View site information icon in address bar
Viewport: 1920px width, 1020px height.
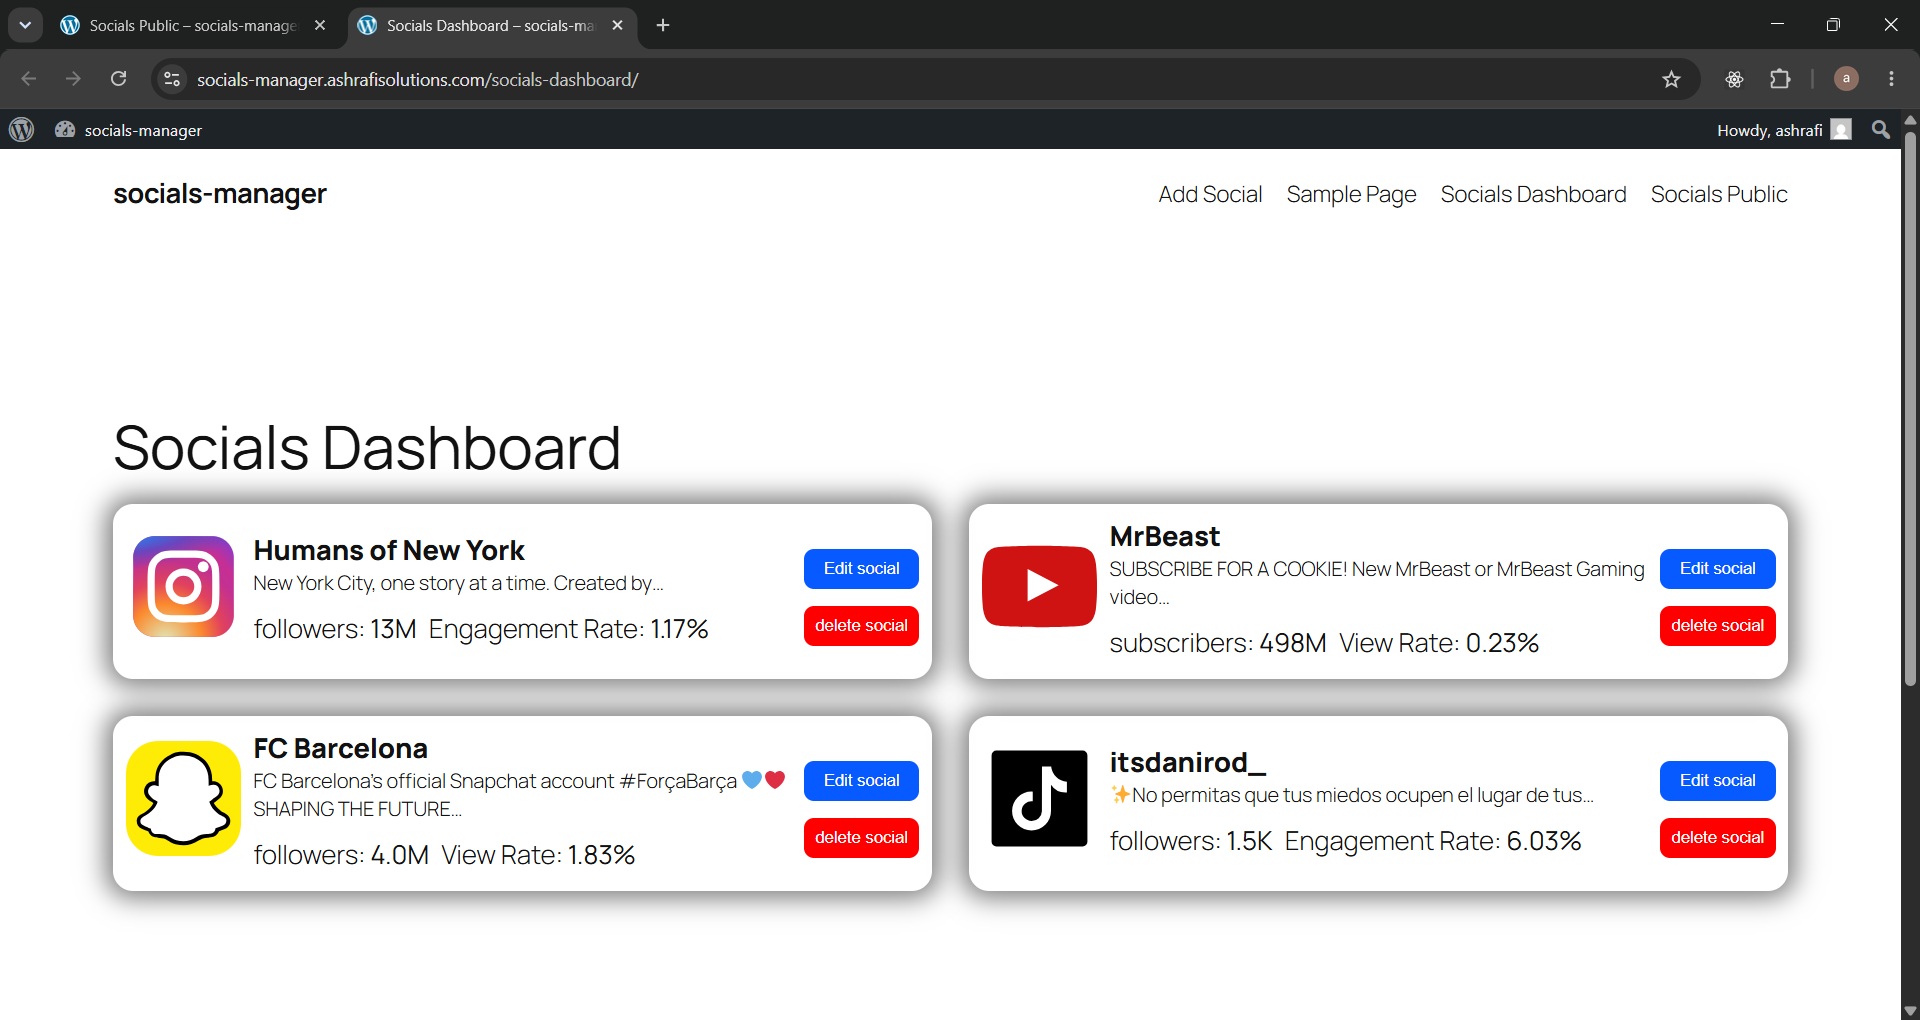[x=172, y=79]
